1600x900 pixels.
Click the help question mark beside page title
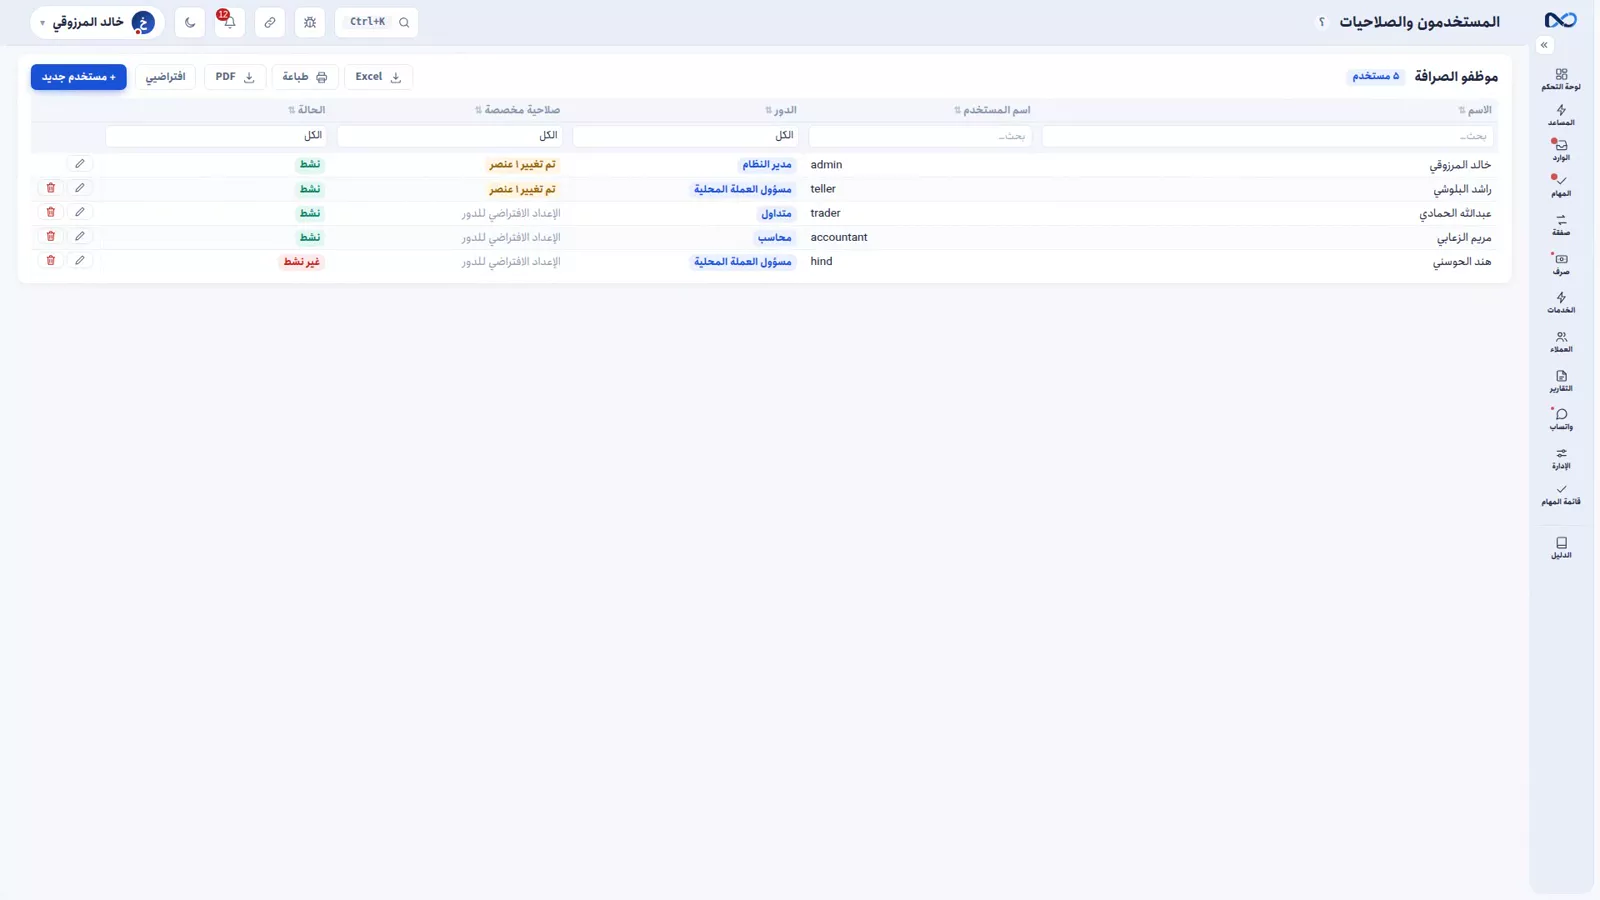click(x=1322, y=22)
